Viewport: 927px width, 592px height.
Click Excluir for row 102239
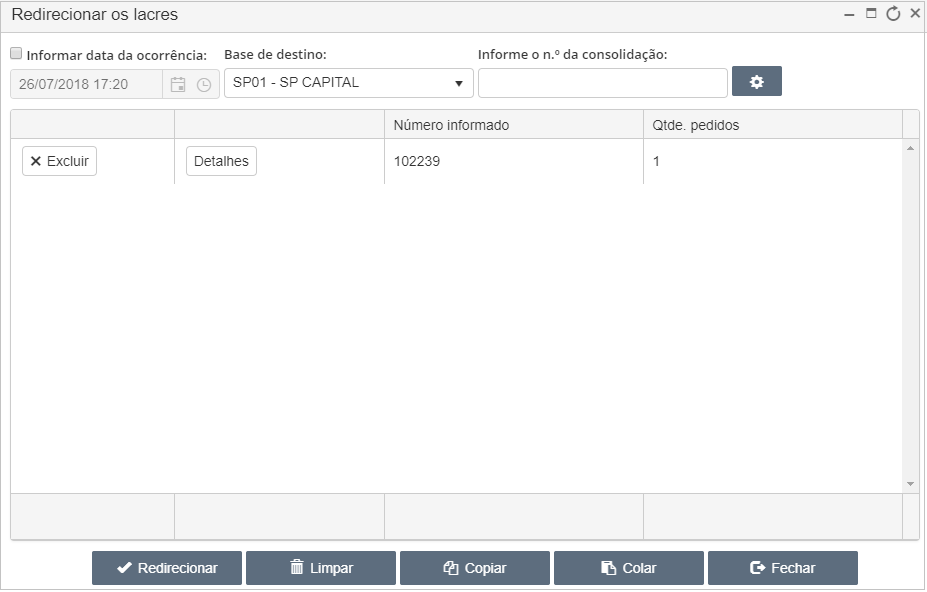pyautogui.click(x=59, y=161)
